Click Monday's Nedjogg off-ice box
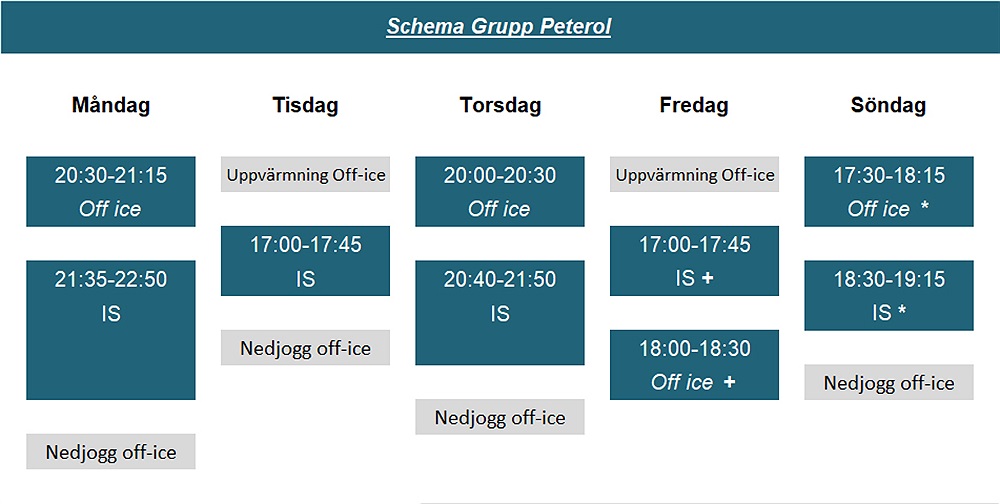 (x=111, y=452)
